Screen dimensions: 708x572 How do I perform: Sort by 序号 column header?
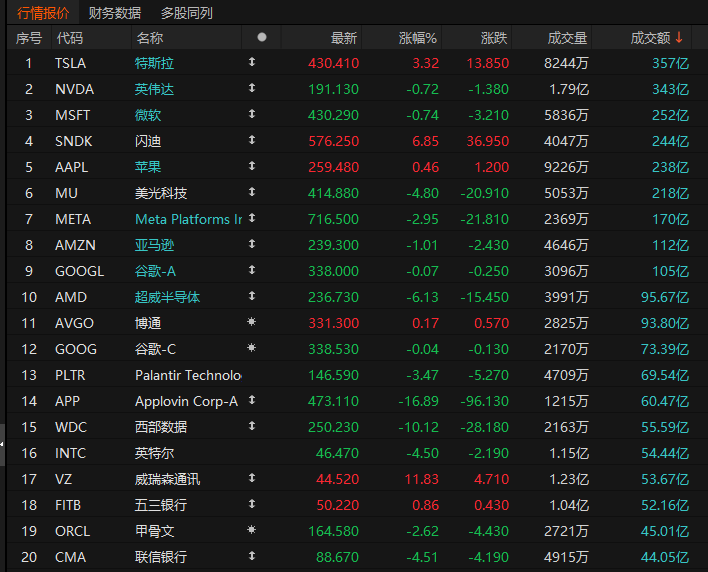coord(29,38)
